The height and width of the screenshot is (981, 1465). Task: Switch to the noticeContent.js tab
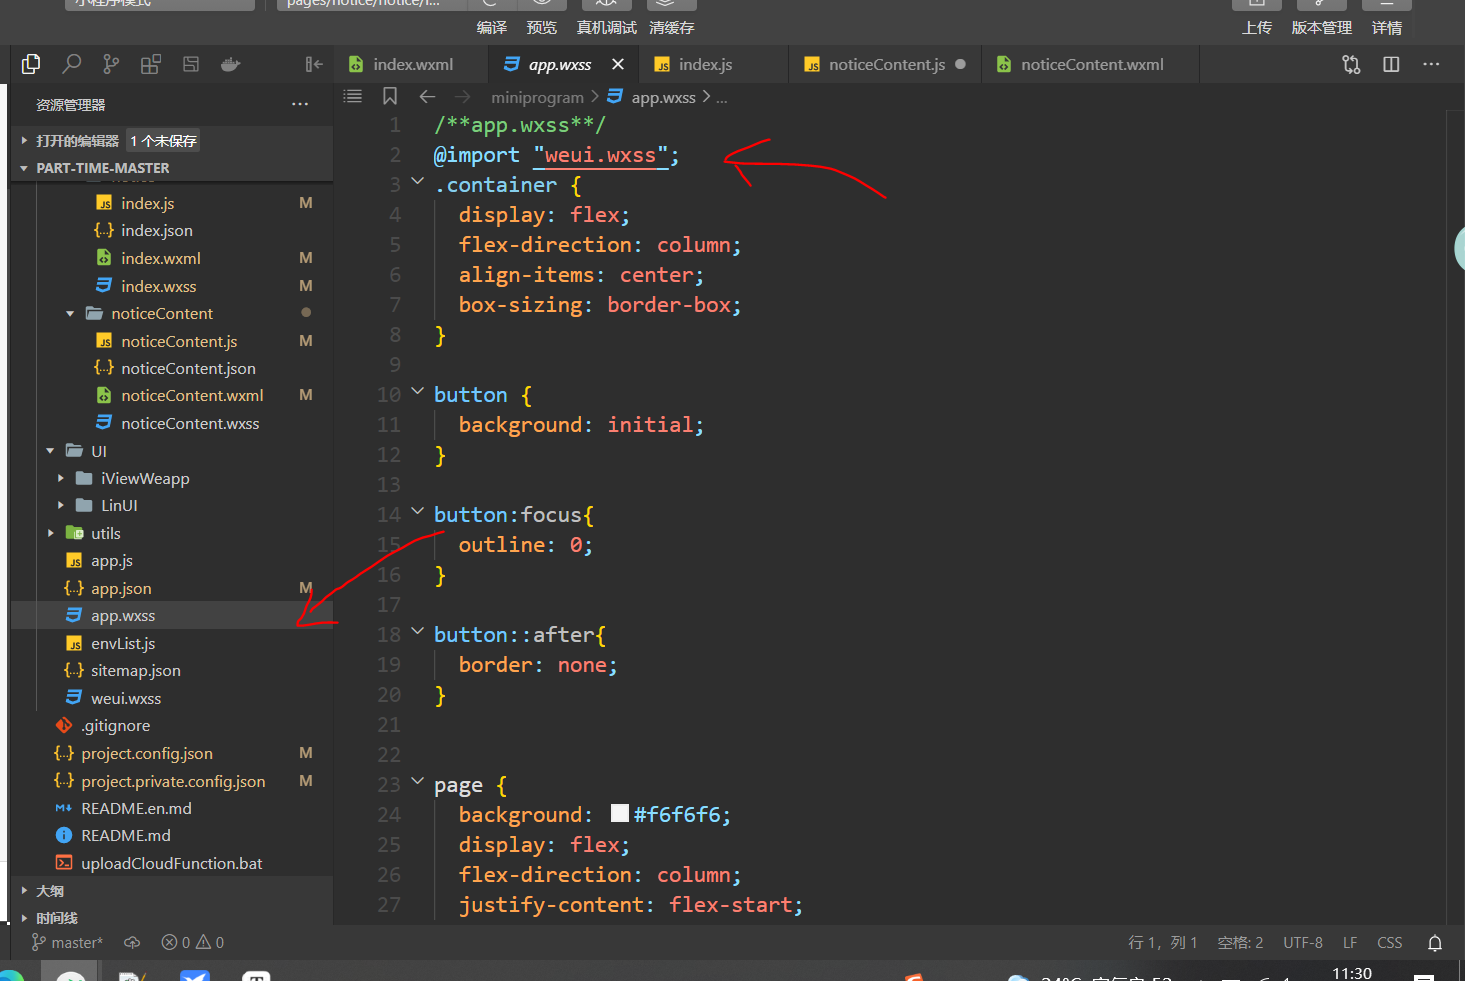[x=886, y=64]
